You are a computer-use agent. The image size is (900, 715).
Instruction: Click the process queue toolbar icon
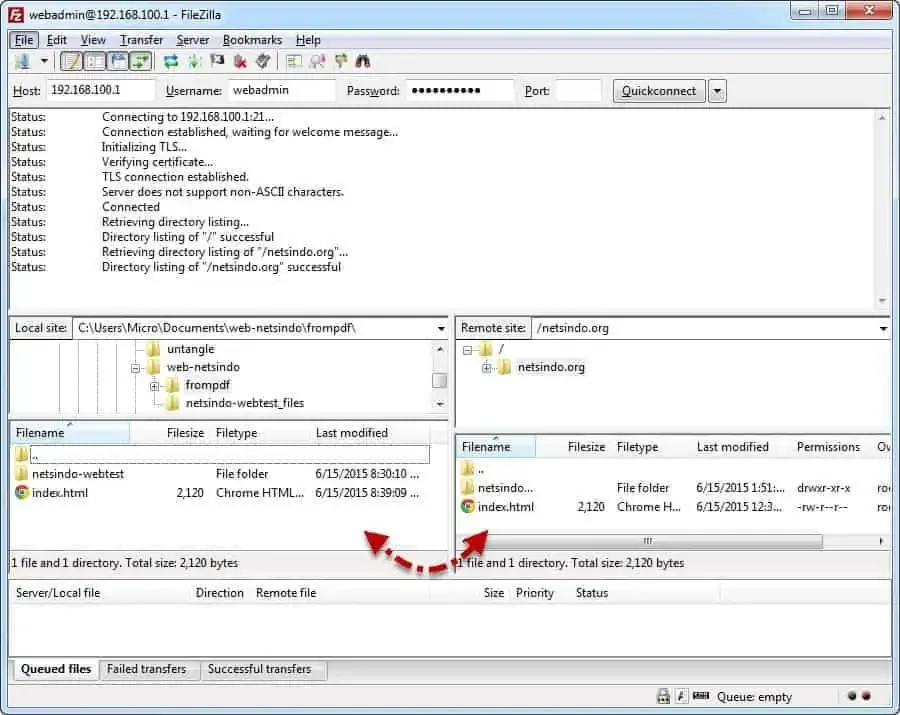[194, 62]
